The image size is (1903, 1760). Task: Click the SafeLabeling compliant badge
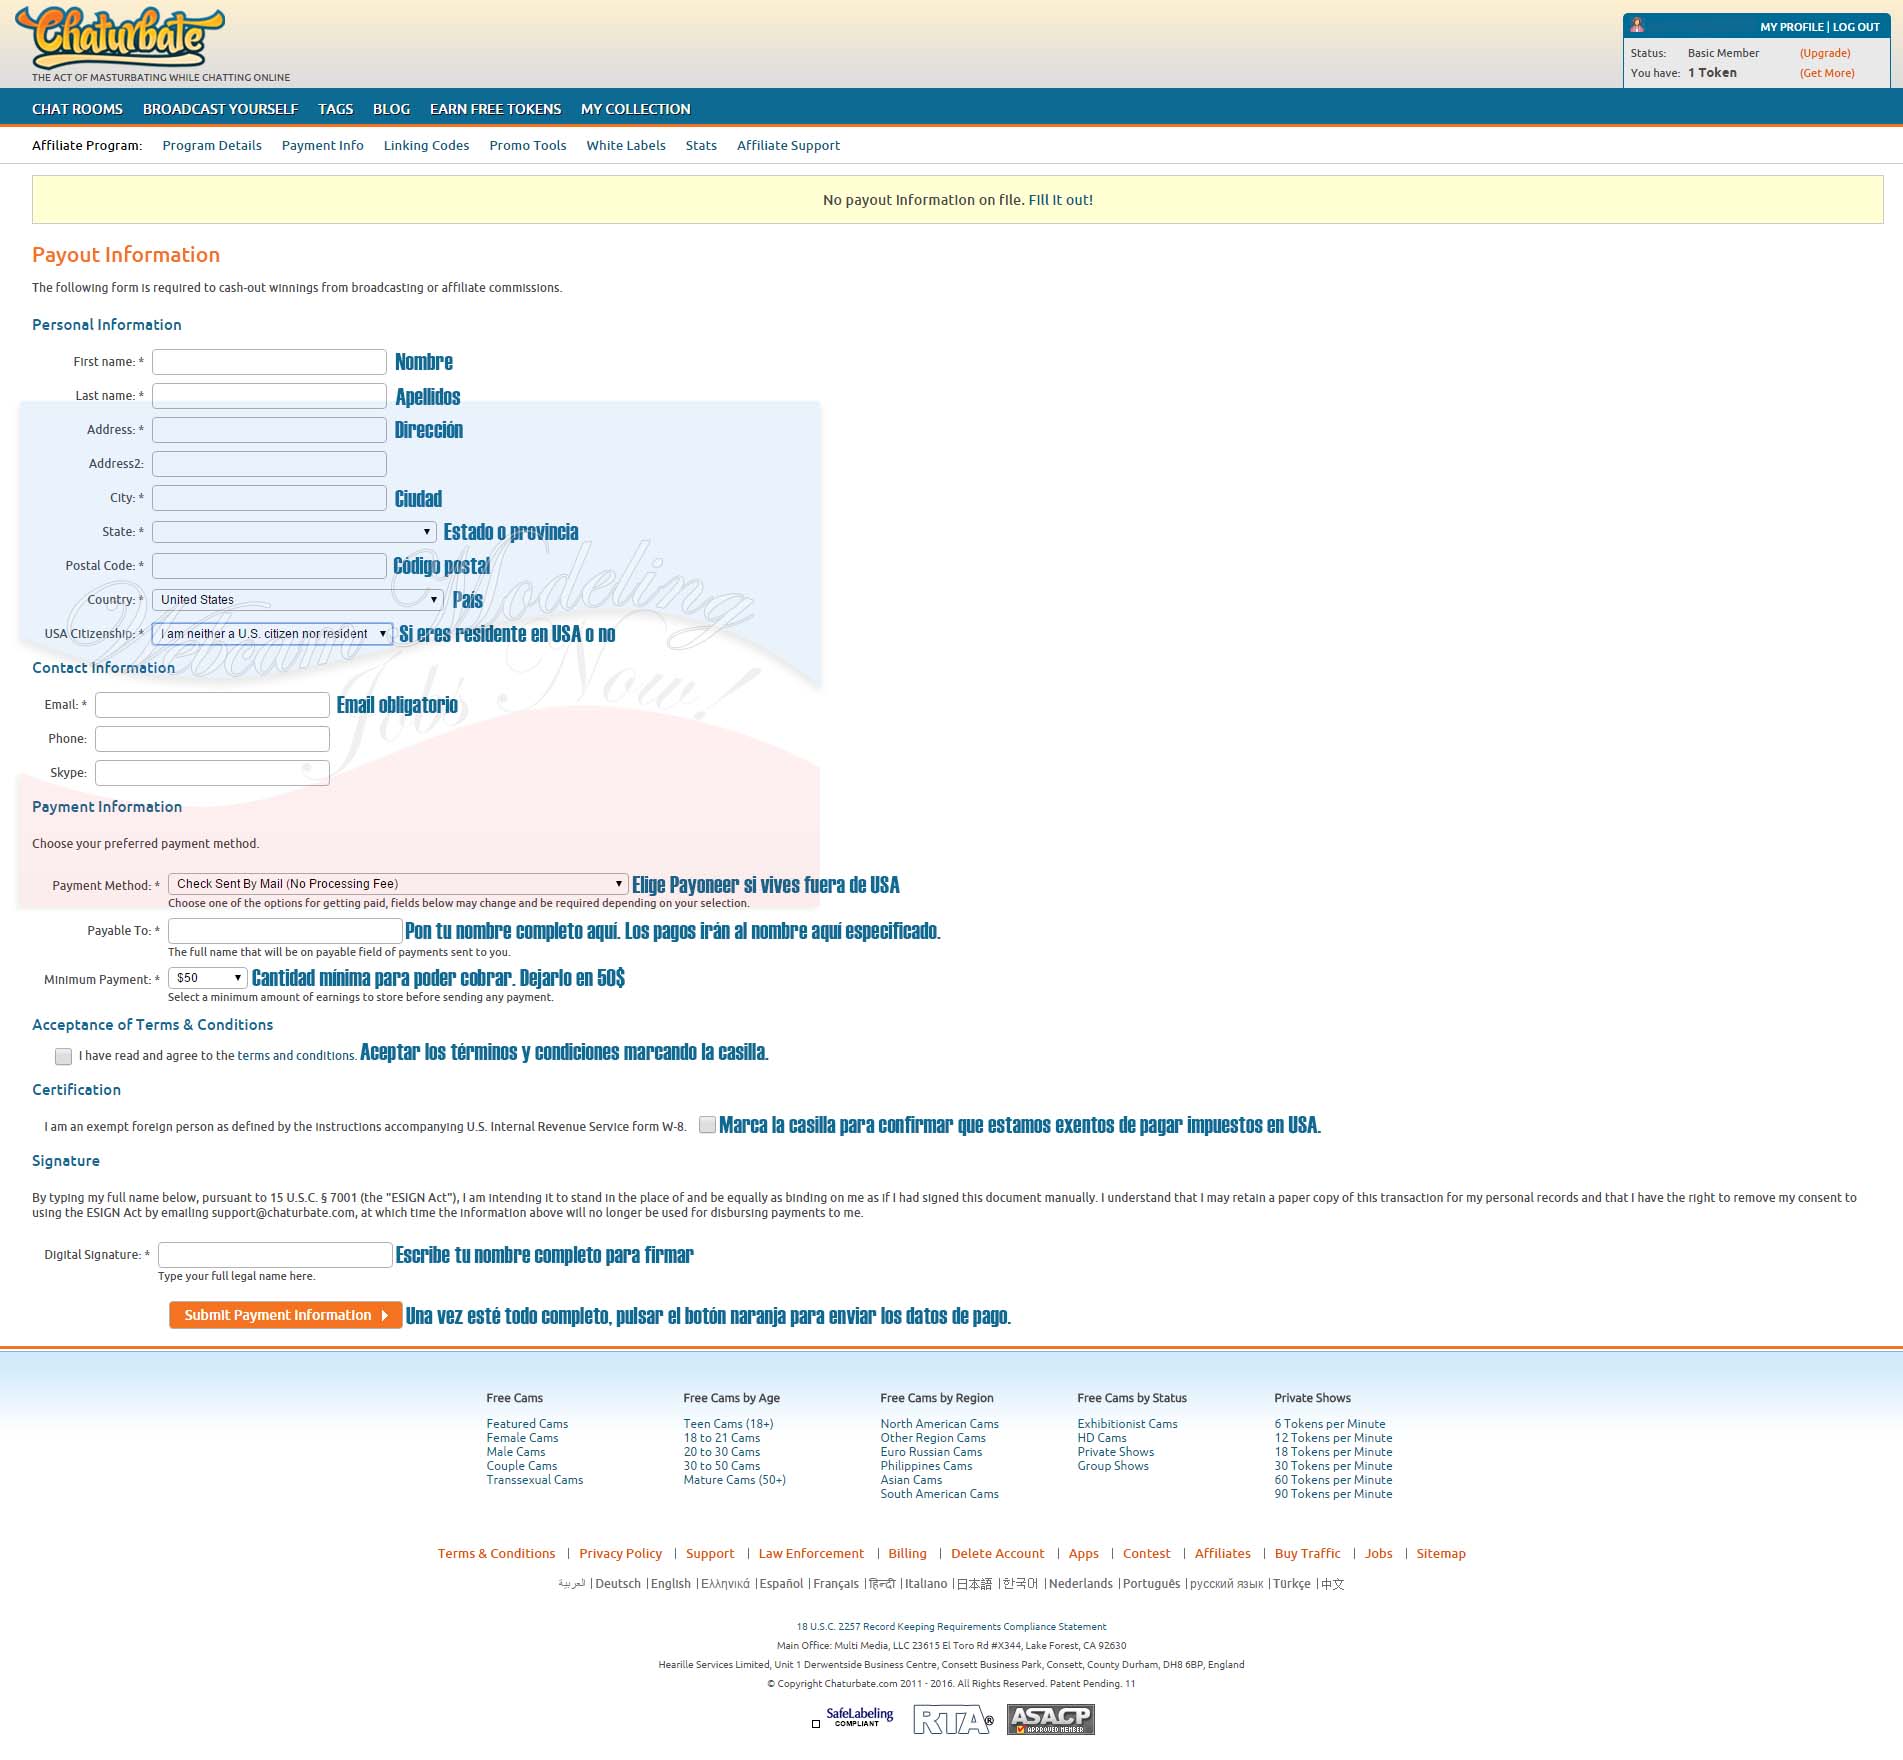click(858, 1717)
